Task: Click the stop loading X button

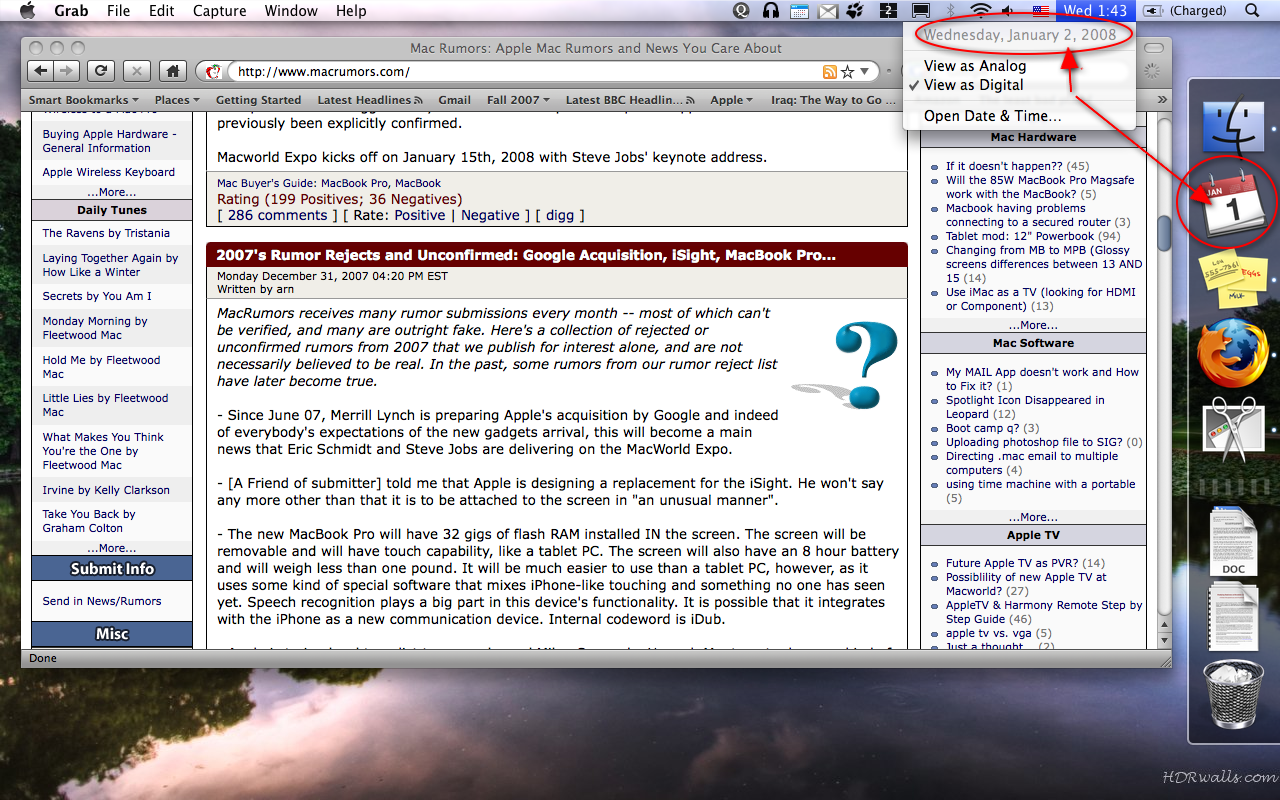Action: tap(137, 71)
